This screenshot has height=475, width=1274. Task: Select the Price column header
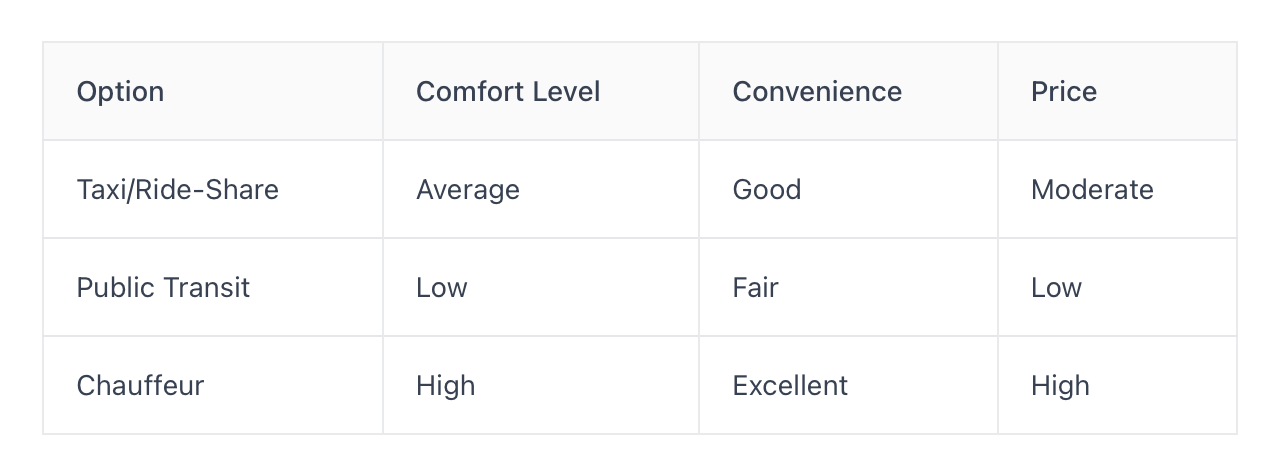pos(1064,92)
